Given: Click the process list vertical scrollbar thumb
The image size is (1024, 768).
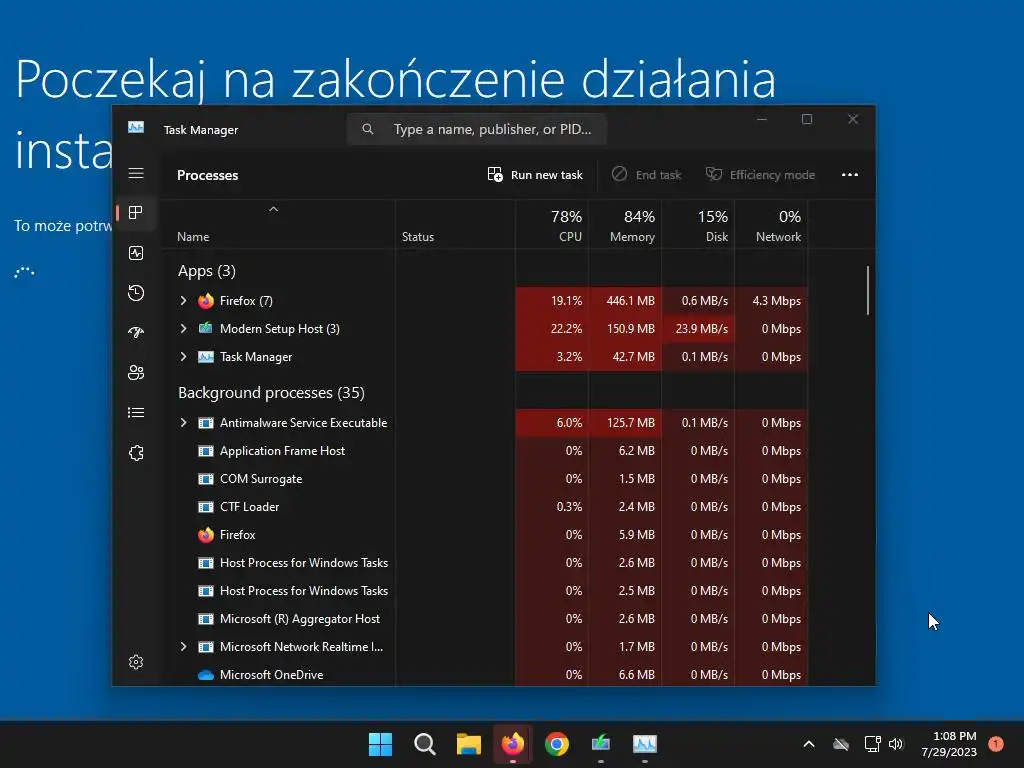Looking at the screenshot, I should (x=868, y=290).
